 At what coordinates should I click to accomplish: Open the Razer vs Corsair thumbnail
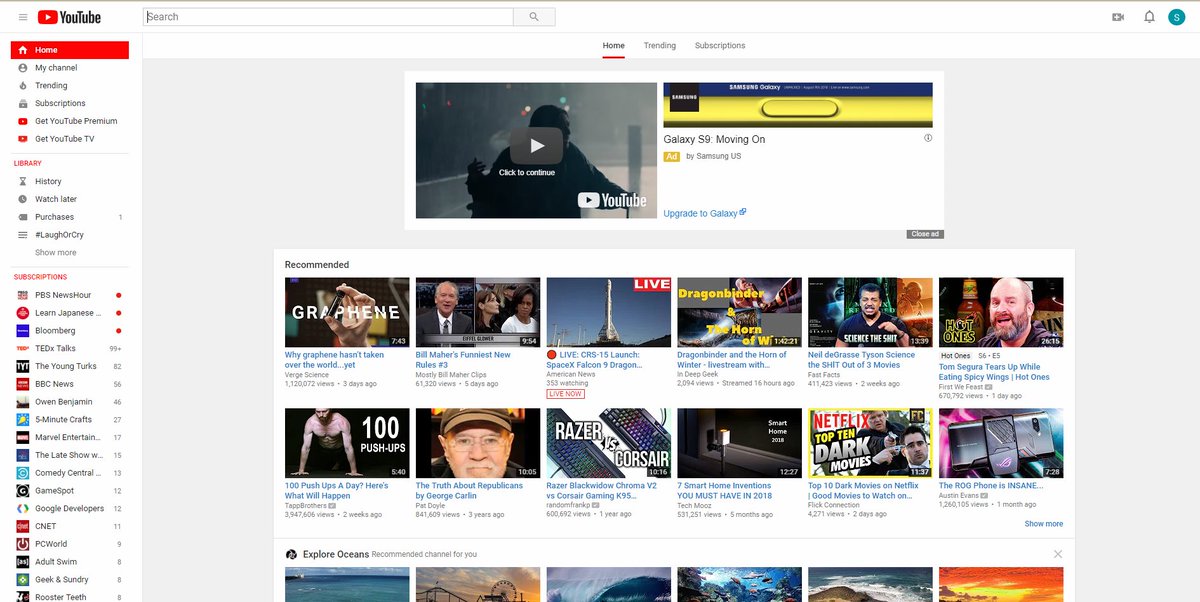tap(609, 443)
